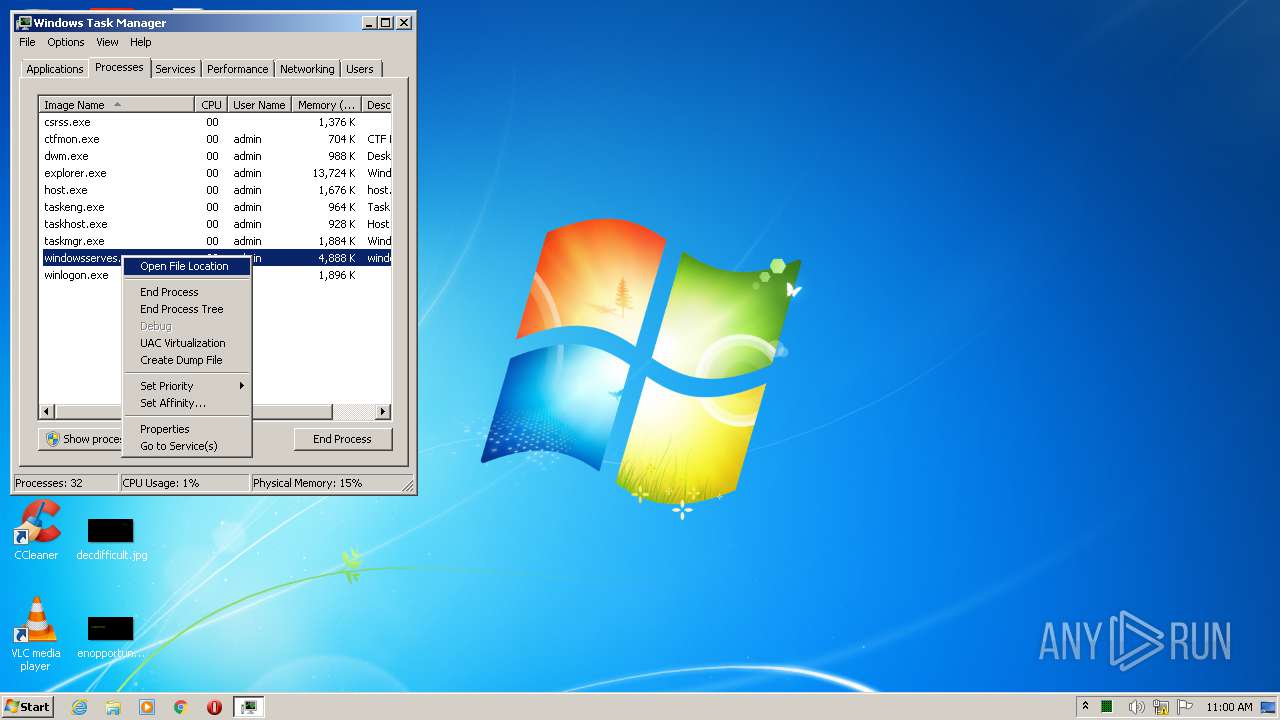Click green CPU meter tray icon
The height and width of the screenshot is (720, 1280).
1108,707
